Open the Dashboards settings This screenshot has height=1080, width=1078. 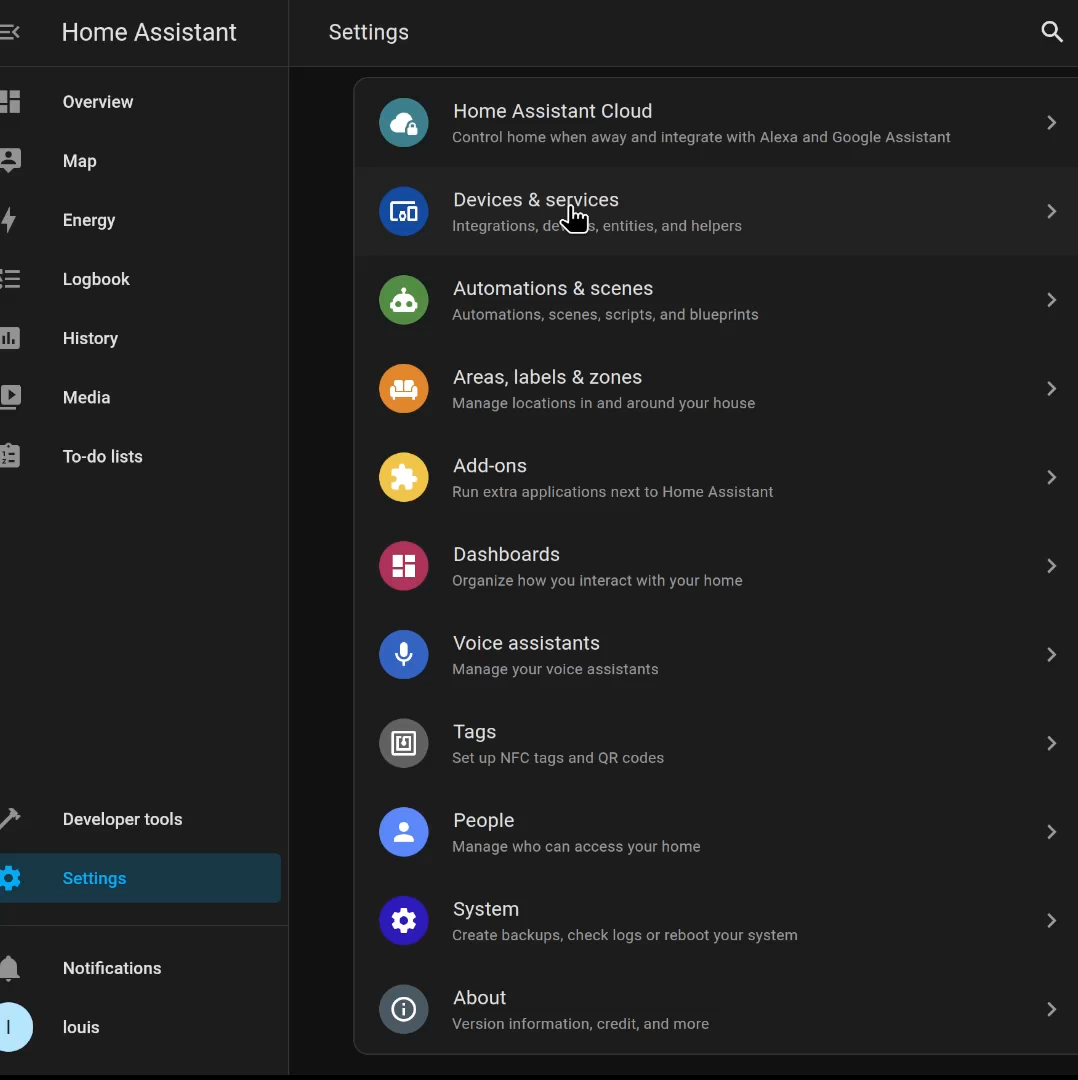click(x=716, y=566)
